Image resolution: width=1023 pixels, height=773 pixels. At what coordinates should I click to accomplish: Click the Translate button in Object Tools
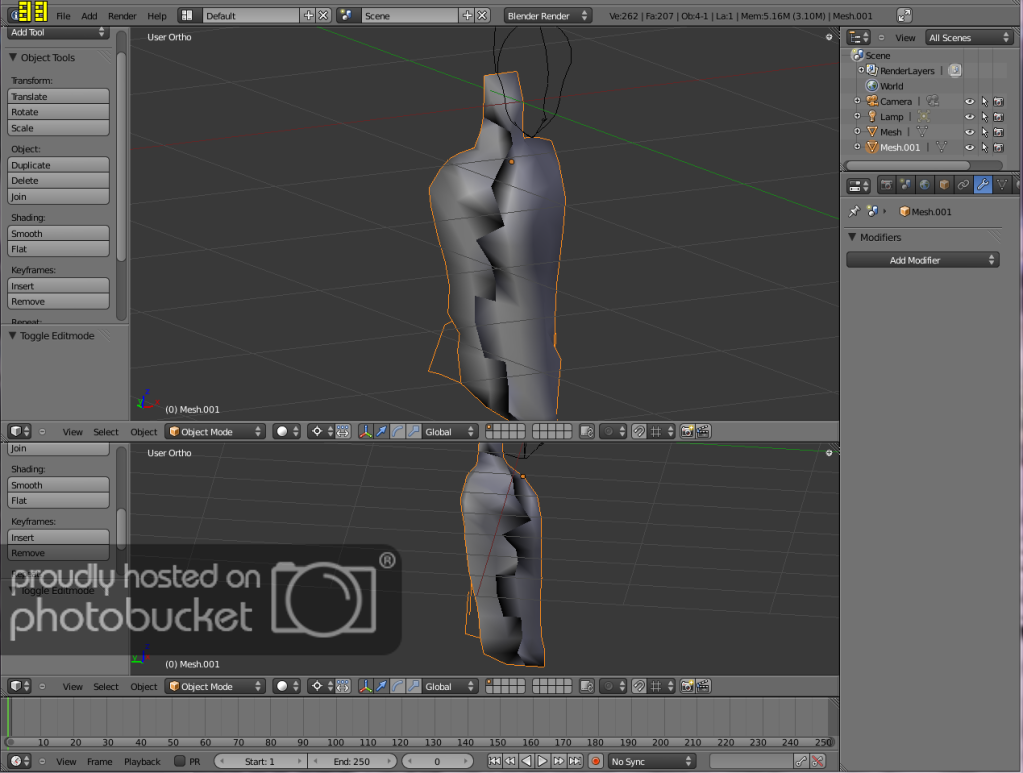click(58, 97)
